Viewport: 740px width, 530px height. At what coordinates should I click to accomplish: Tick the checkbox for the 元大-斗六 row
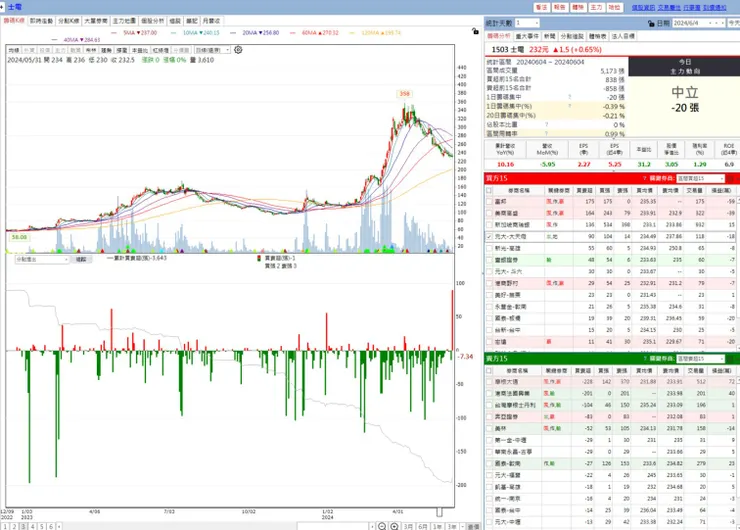pyautogui.click(x=489, y=272)
